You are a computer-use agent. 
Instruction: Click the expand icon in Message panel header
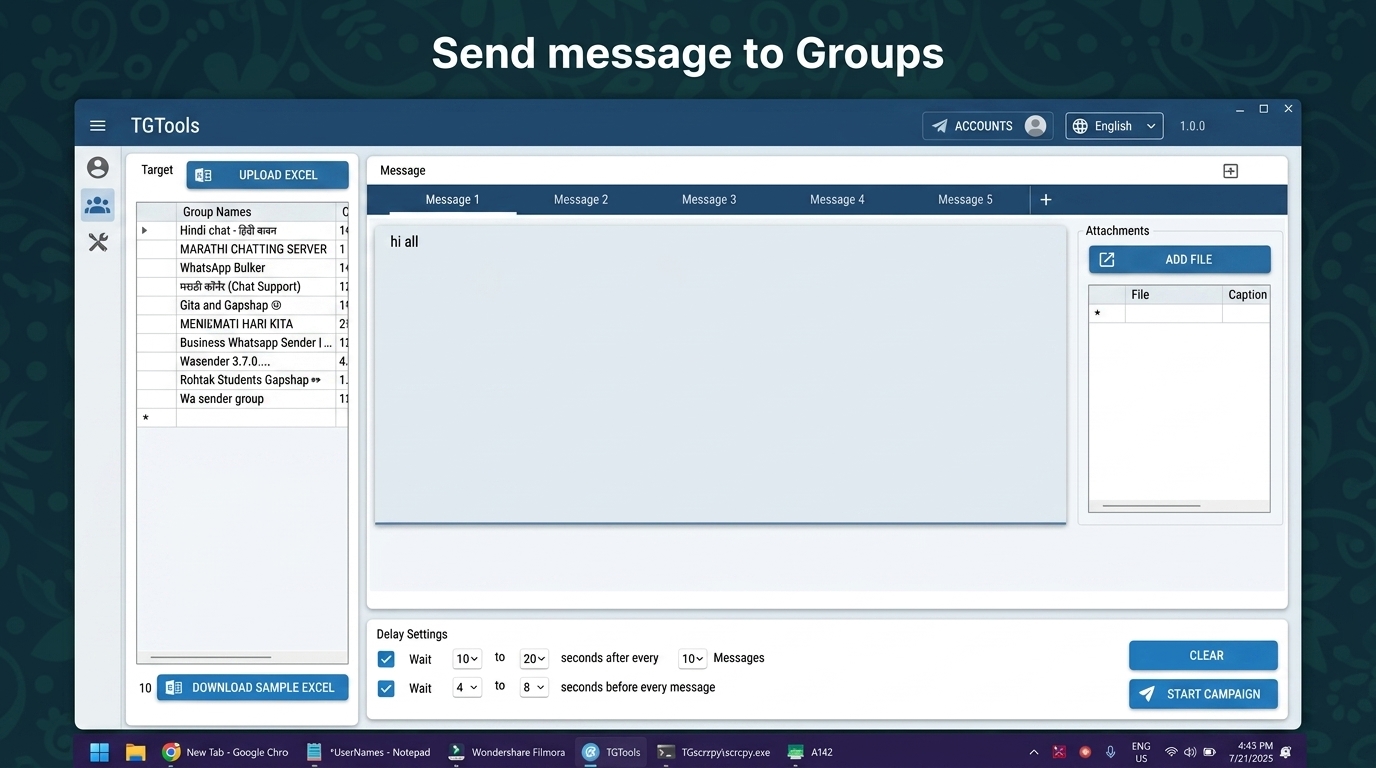coord(1230,171)
